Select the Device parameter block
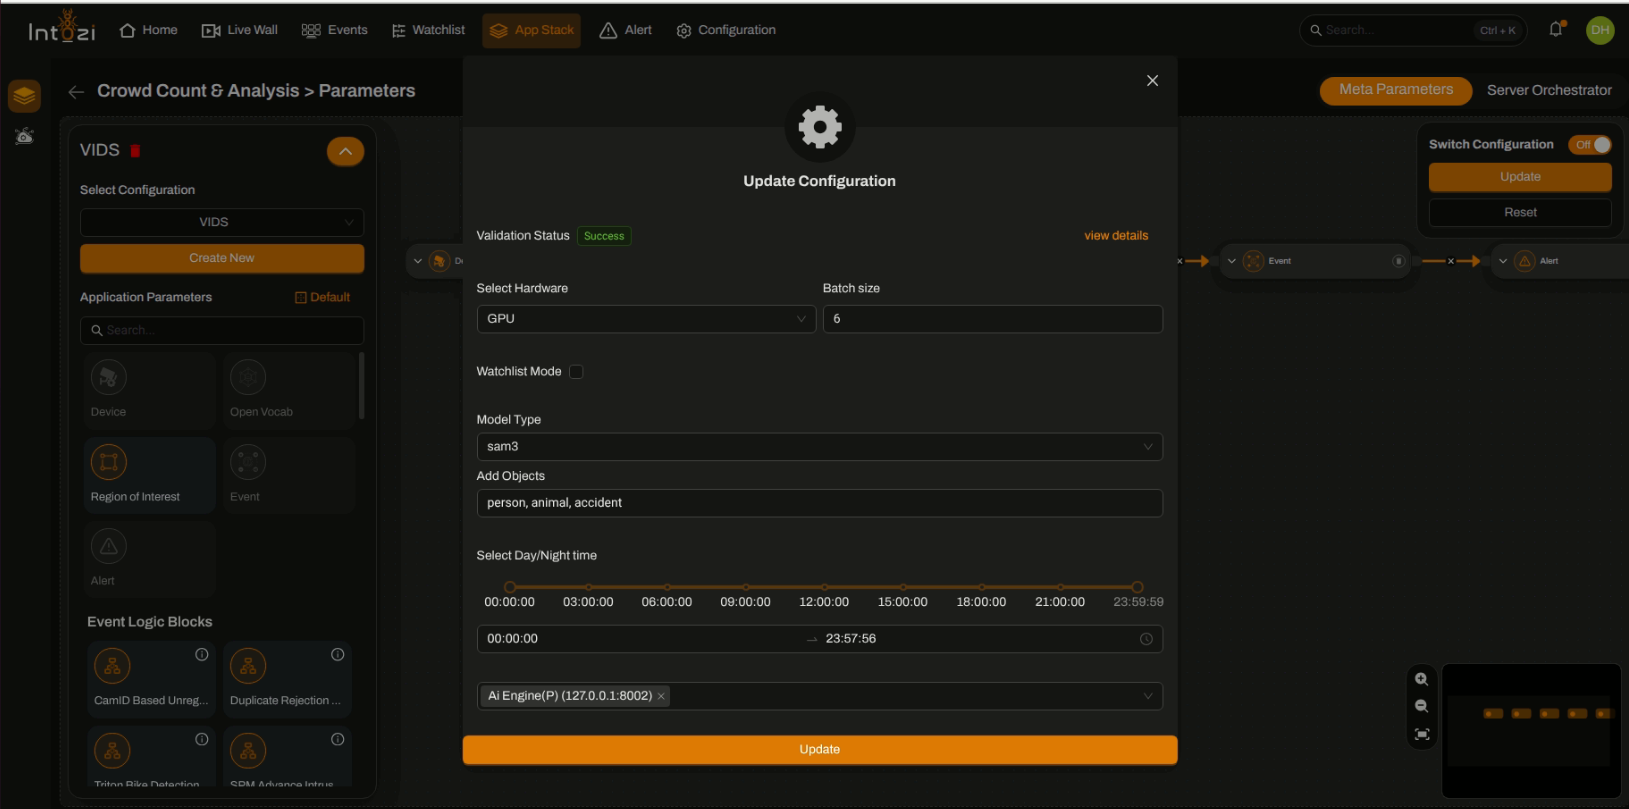 pos(150,391)
